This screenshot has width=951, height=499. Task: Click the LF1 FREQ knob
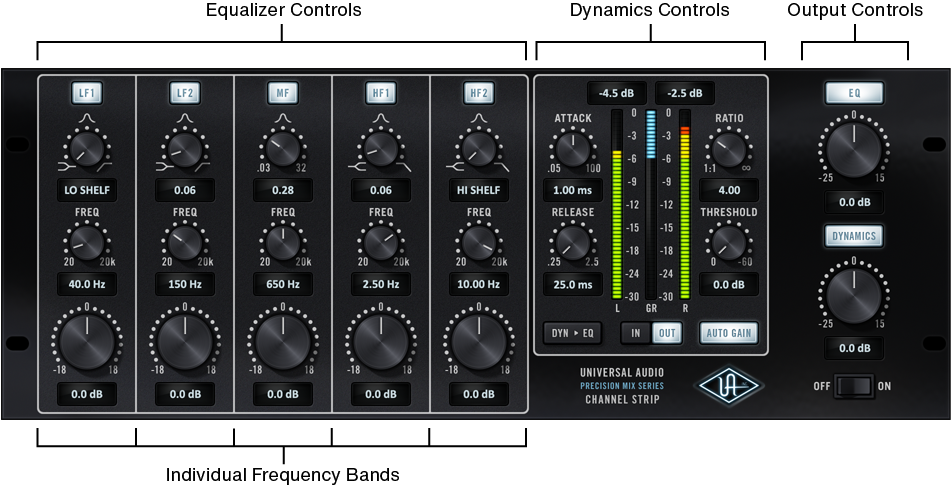tap(87, 243)
